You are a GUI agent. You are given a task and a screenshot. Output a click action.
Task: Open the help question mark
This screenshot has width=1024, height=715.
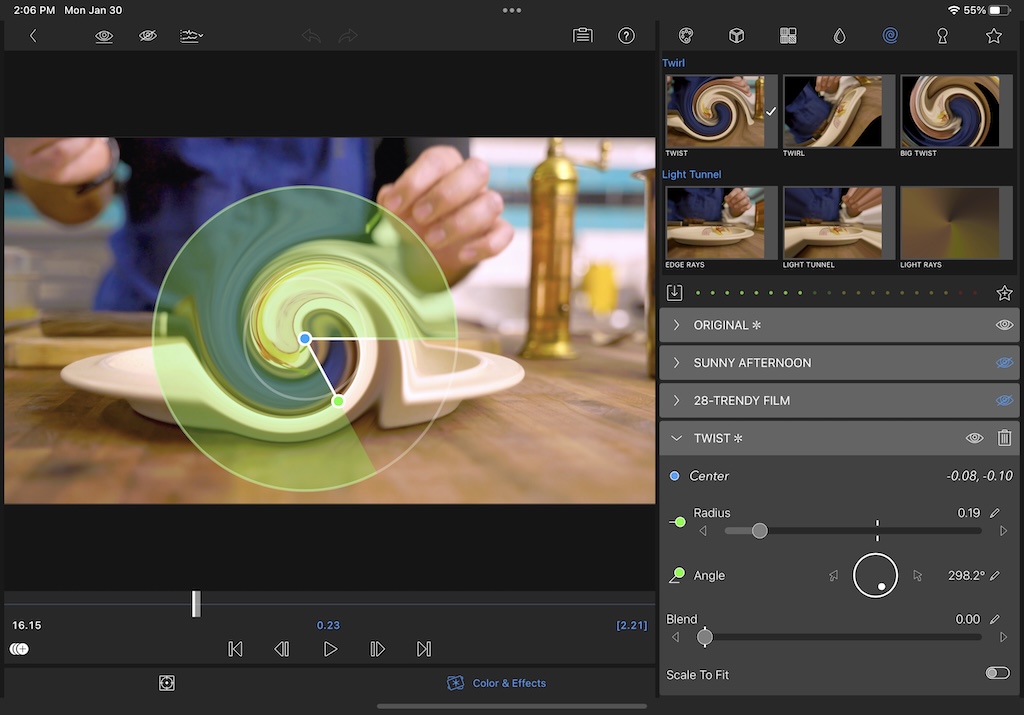(x=626, y=35)
